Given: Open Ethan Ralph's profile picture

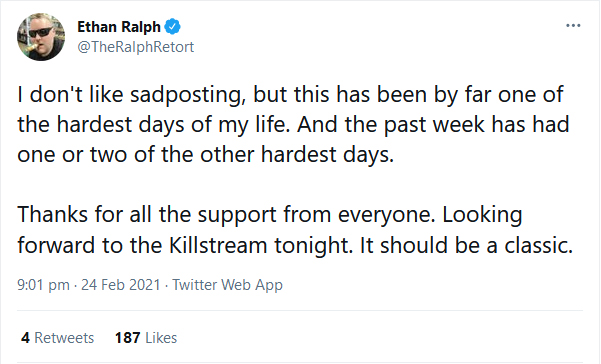Looking at the screenshot, I should click(x=41, y=37).
